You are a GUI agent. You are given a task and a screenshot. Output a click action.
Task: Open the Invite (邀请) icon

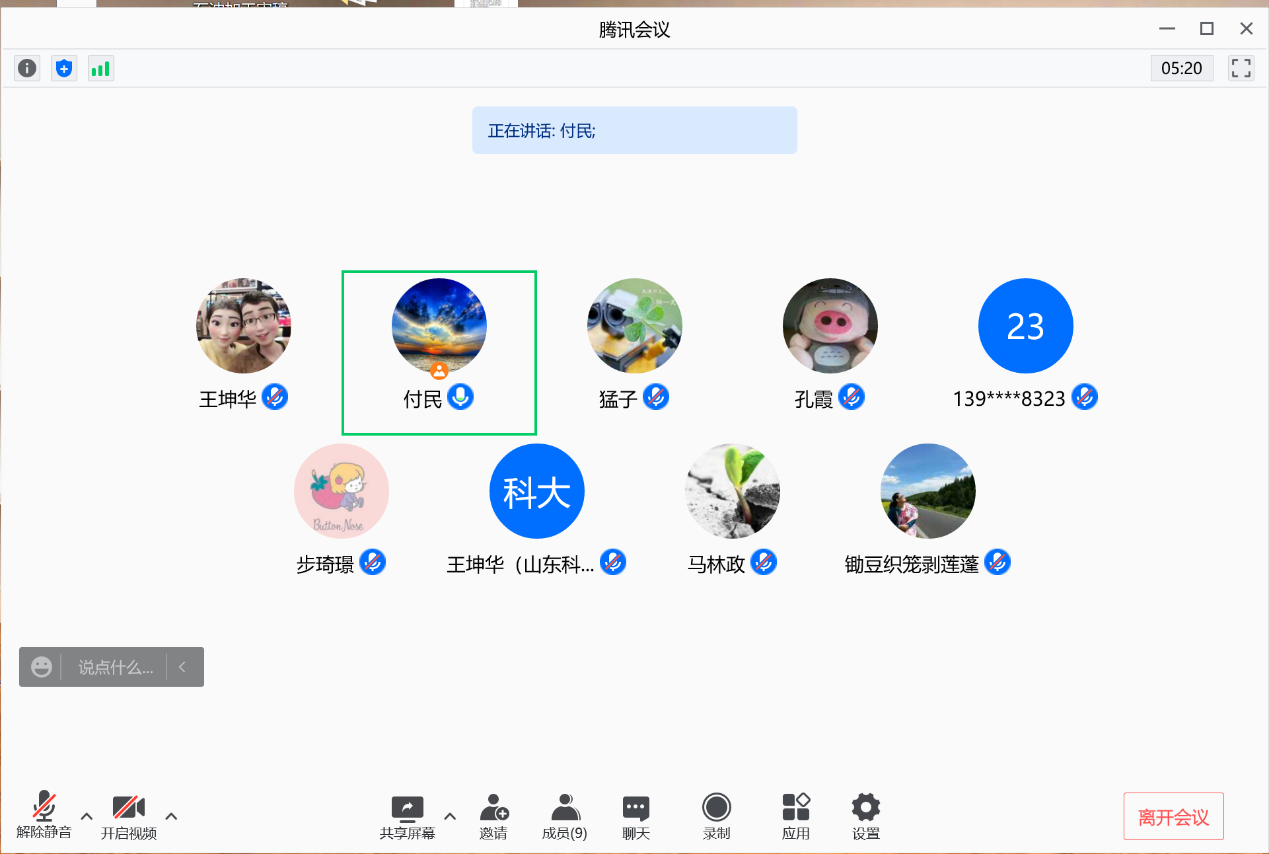click(x=493, y=816)
